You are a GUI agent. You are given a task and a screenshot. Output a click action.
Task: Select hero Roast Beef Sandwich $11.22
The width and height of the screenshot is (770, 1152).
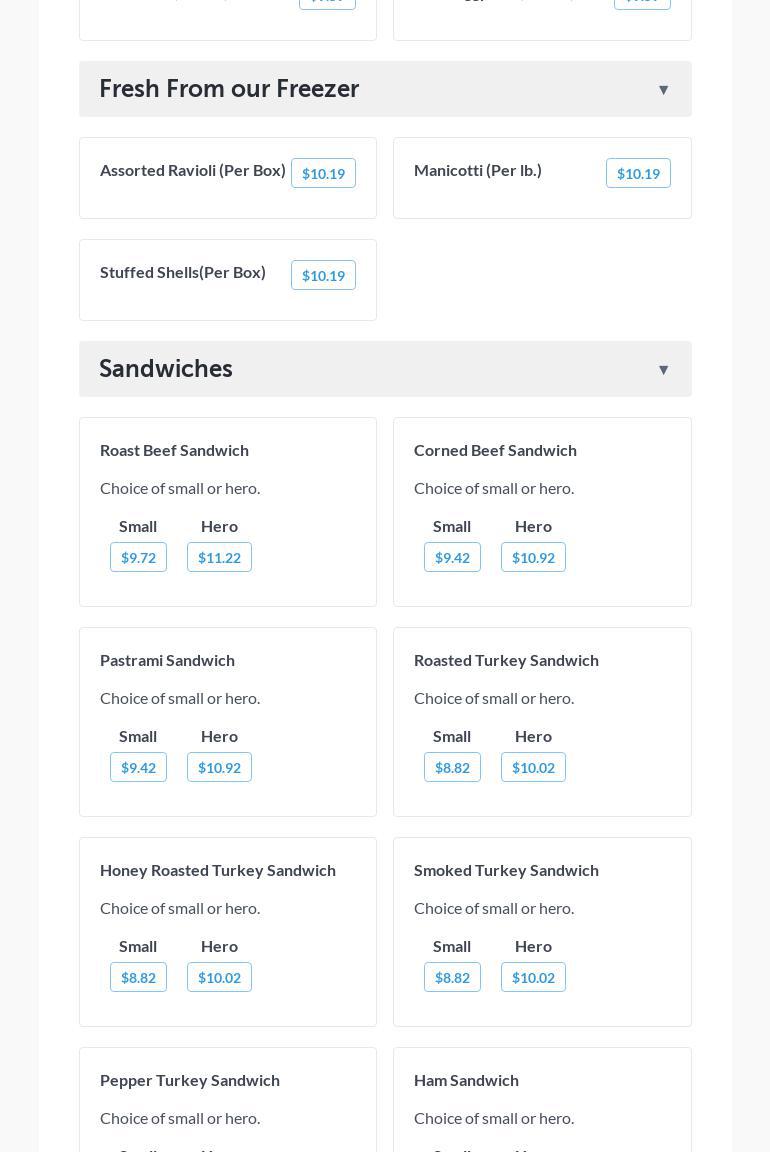tap(219, 558)
